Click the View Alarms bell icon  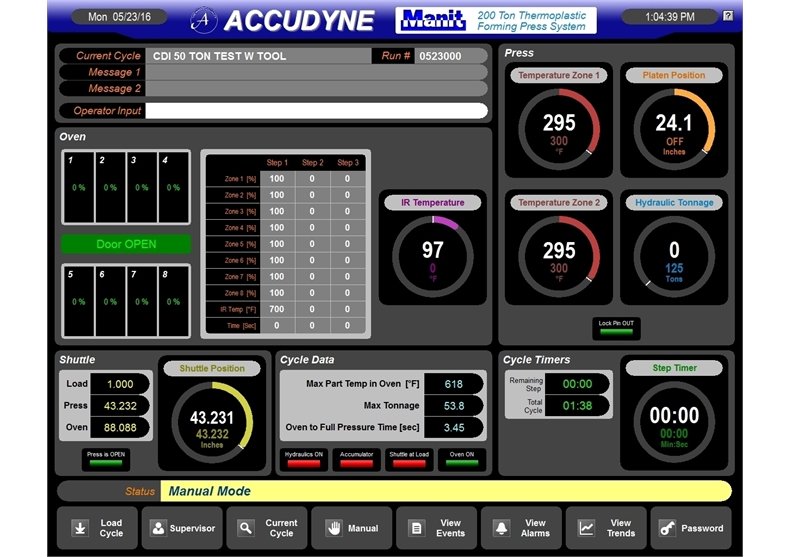coord(502,528)
